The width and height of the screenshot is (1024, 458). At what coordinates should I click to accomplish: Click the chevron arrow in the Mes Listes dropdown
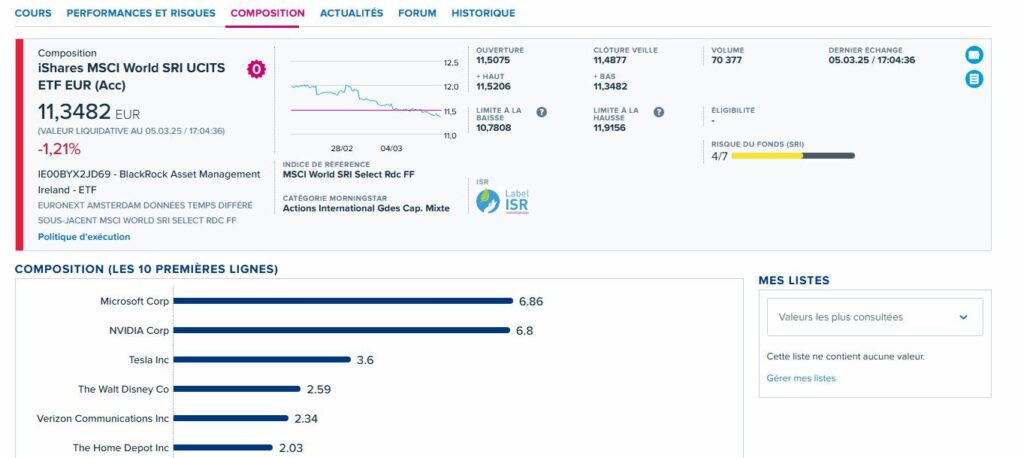pyautogui.click(x=963, y=317)
